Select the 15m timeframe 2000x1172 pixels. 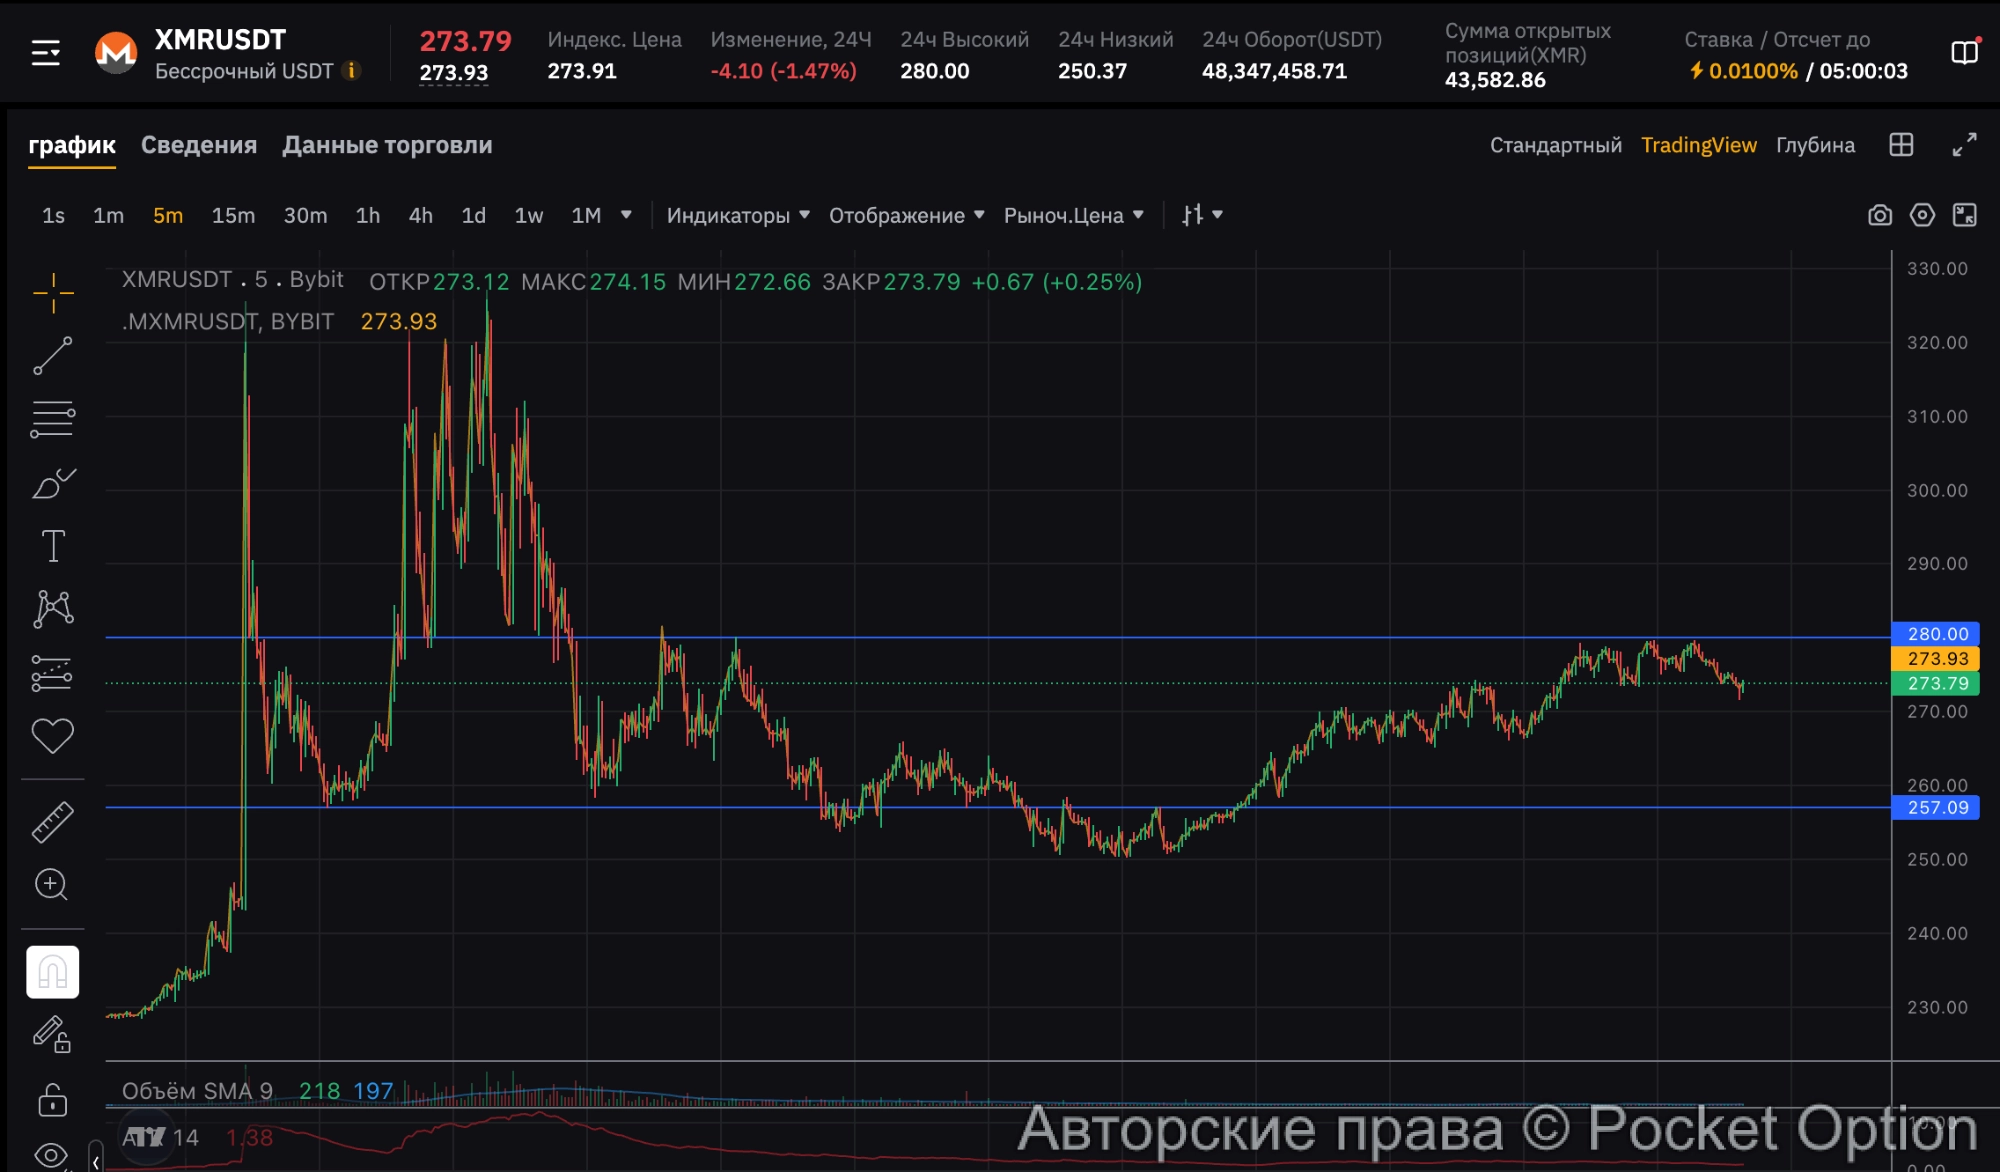tap(233, 215)
